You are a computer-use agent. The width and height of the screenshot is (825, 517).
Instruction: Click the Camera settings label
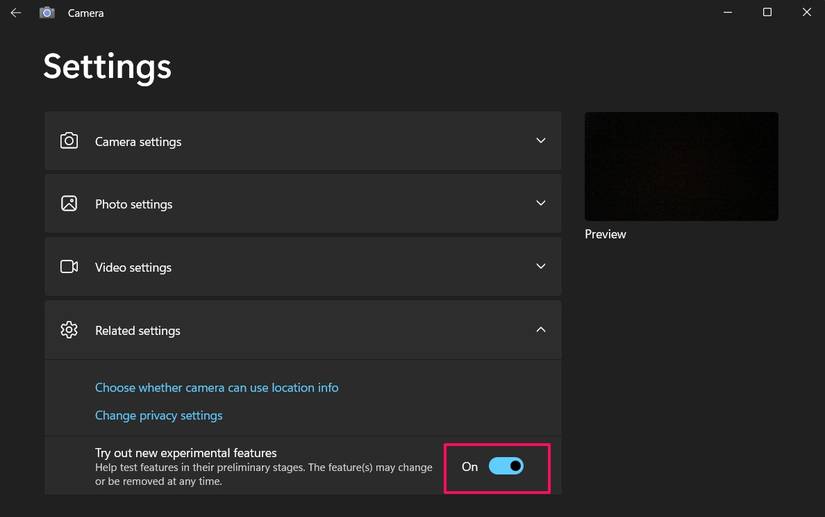(x=138, y=142)
